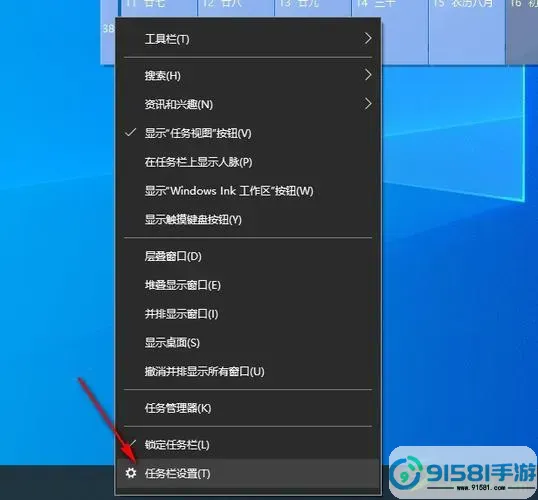538x500 pixels.
Task: Click the checkmark next to 显示"任务视图"按钮
Action: (x=130, y=132)
